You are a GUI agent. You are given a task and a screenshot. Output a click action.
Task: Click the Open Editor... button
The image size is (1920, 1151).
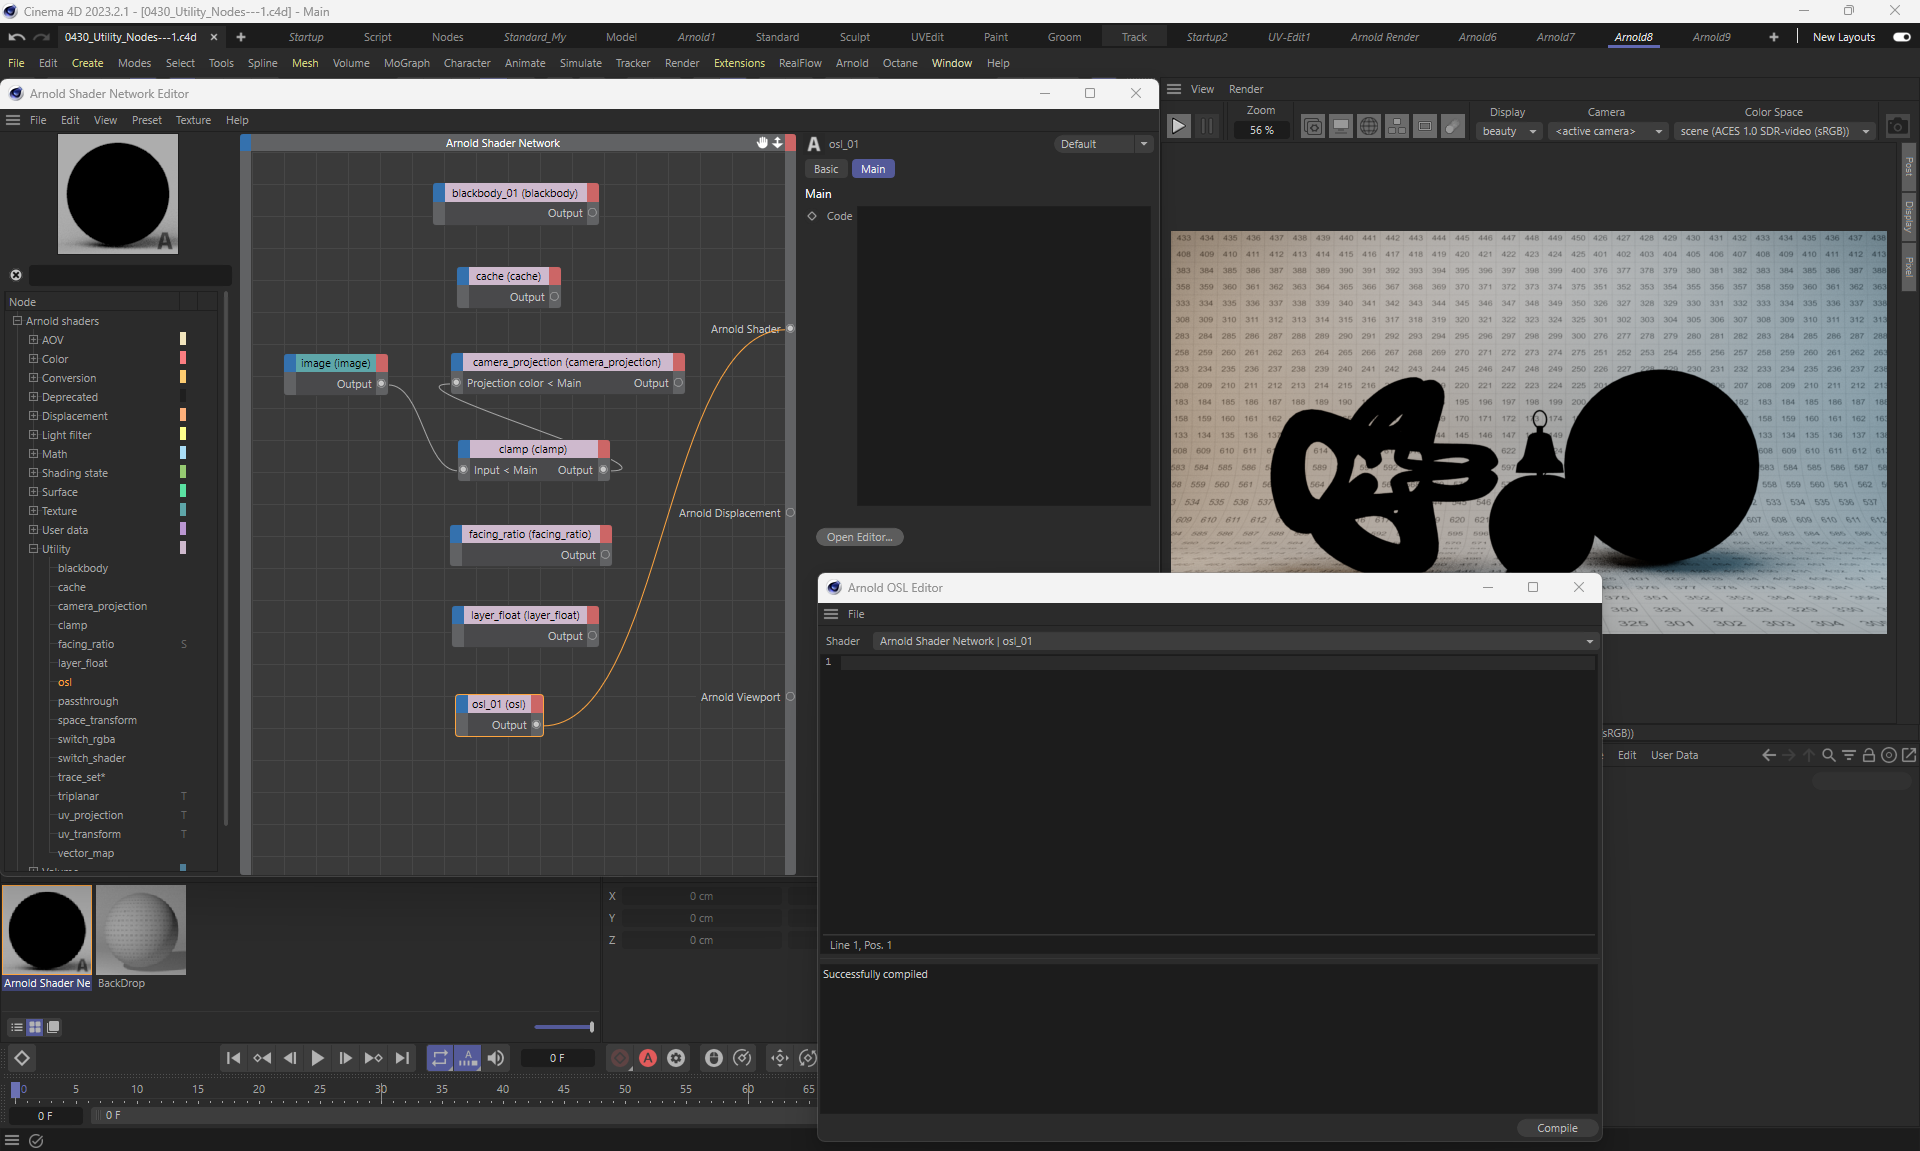(859, 537)
